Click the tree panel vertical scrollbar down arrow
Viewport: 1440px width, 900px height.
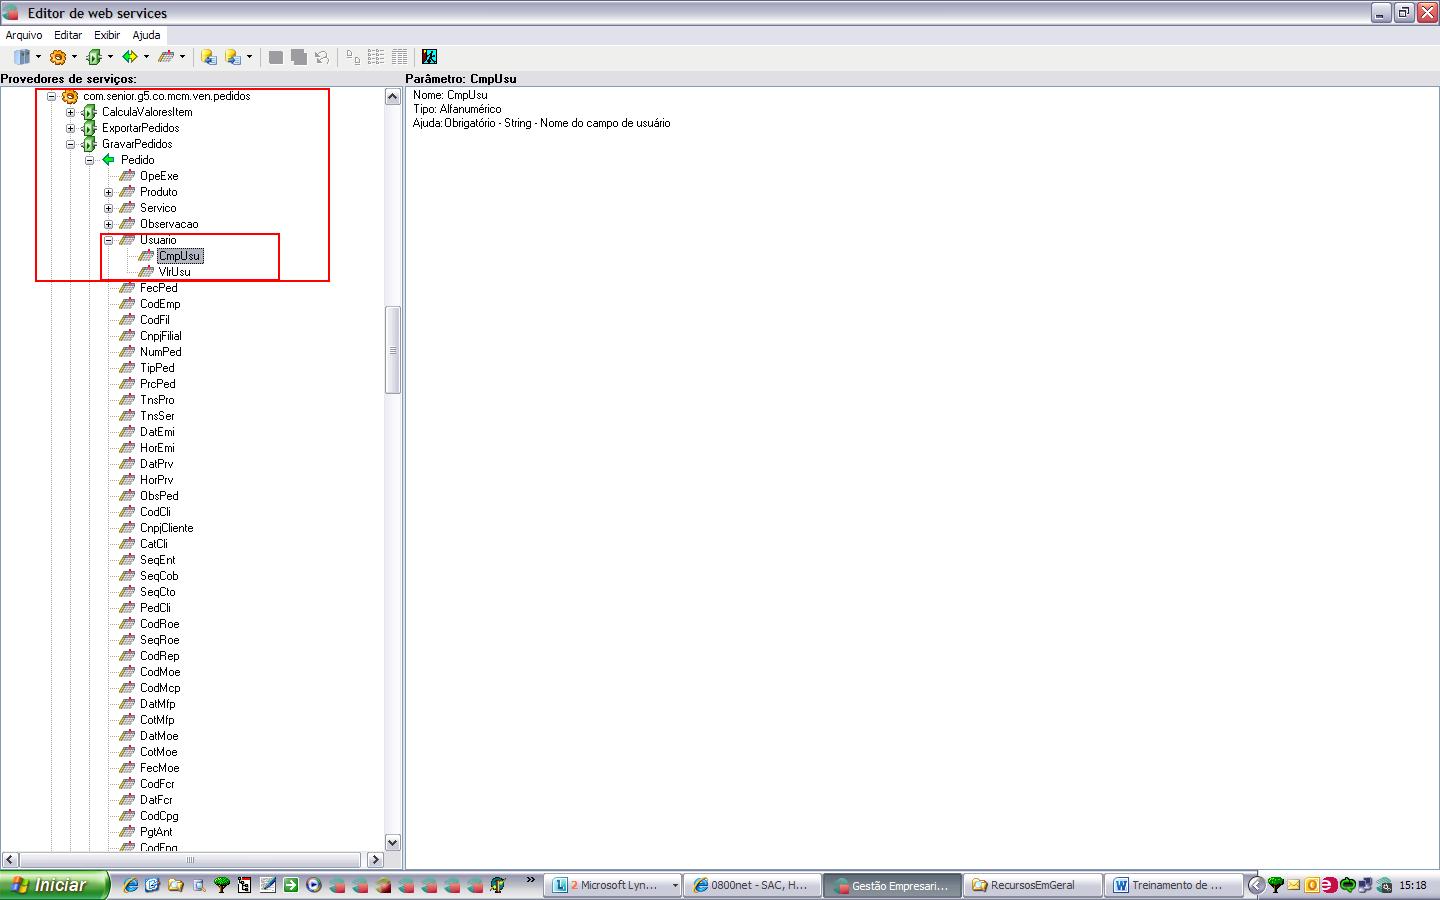pyautogui.click(x=393, y=843)
